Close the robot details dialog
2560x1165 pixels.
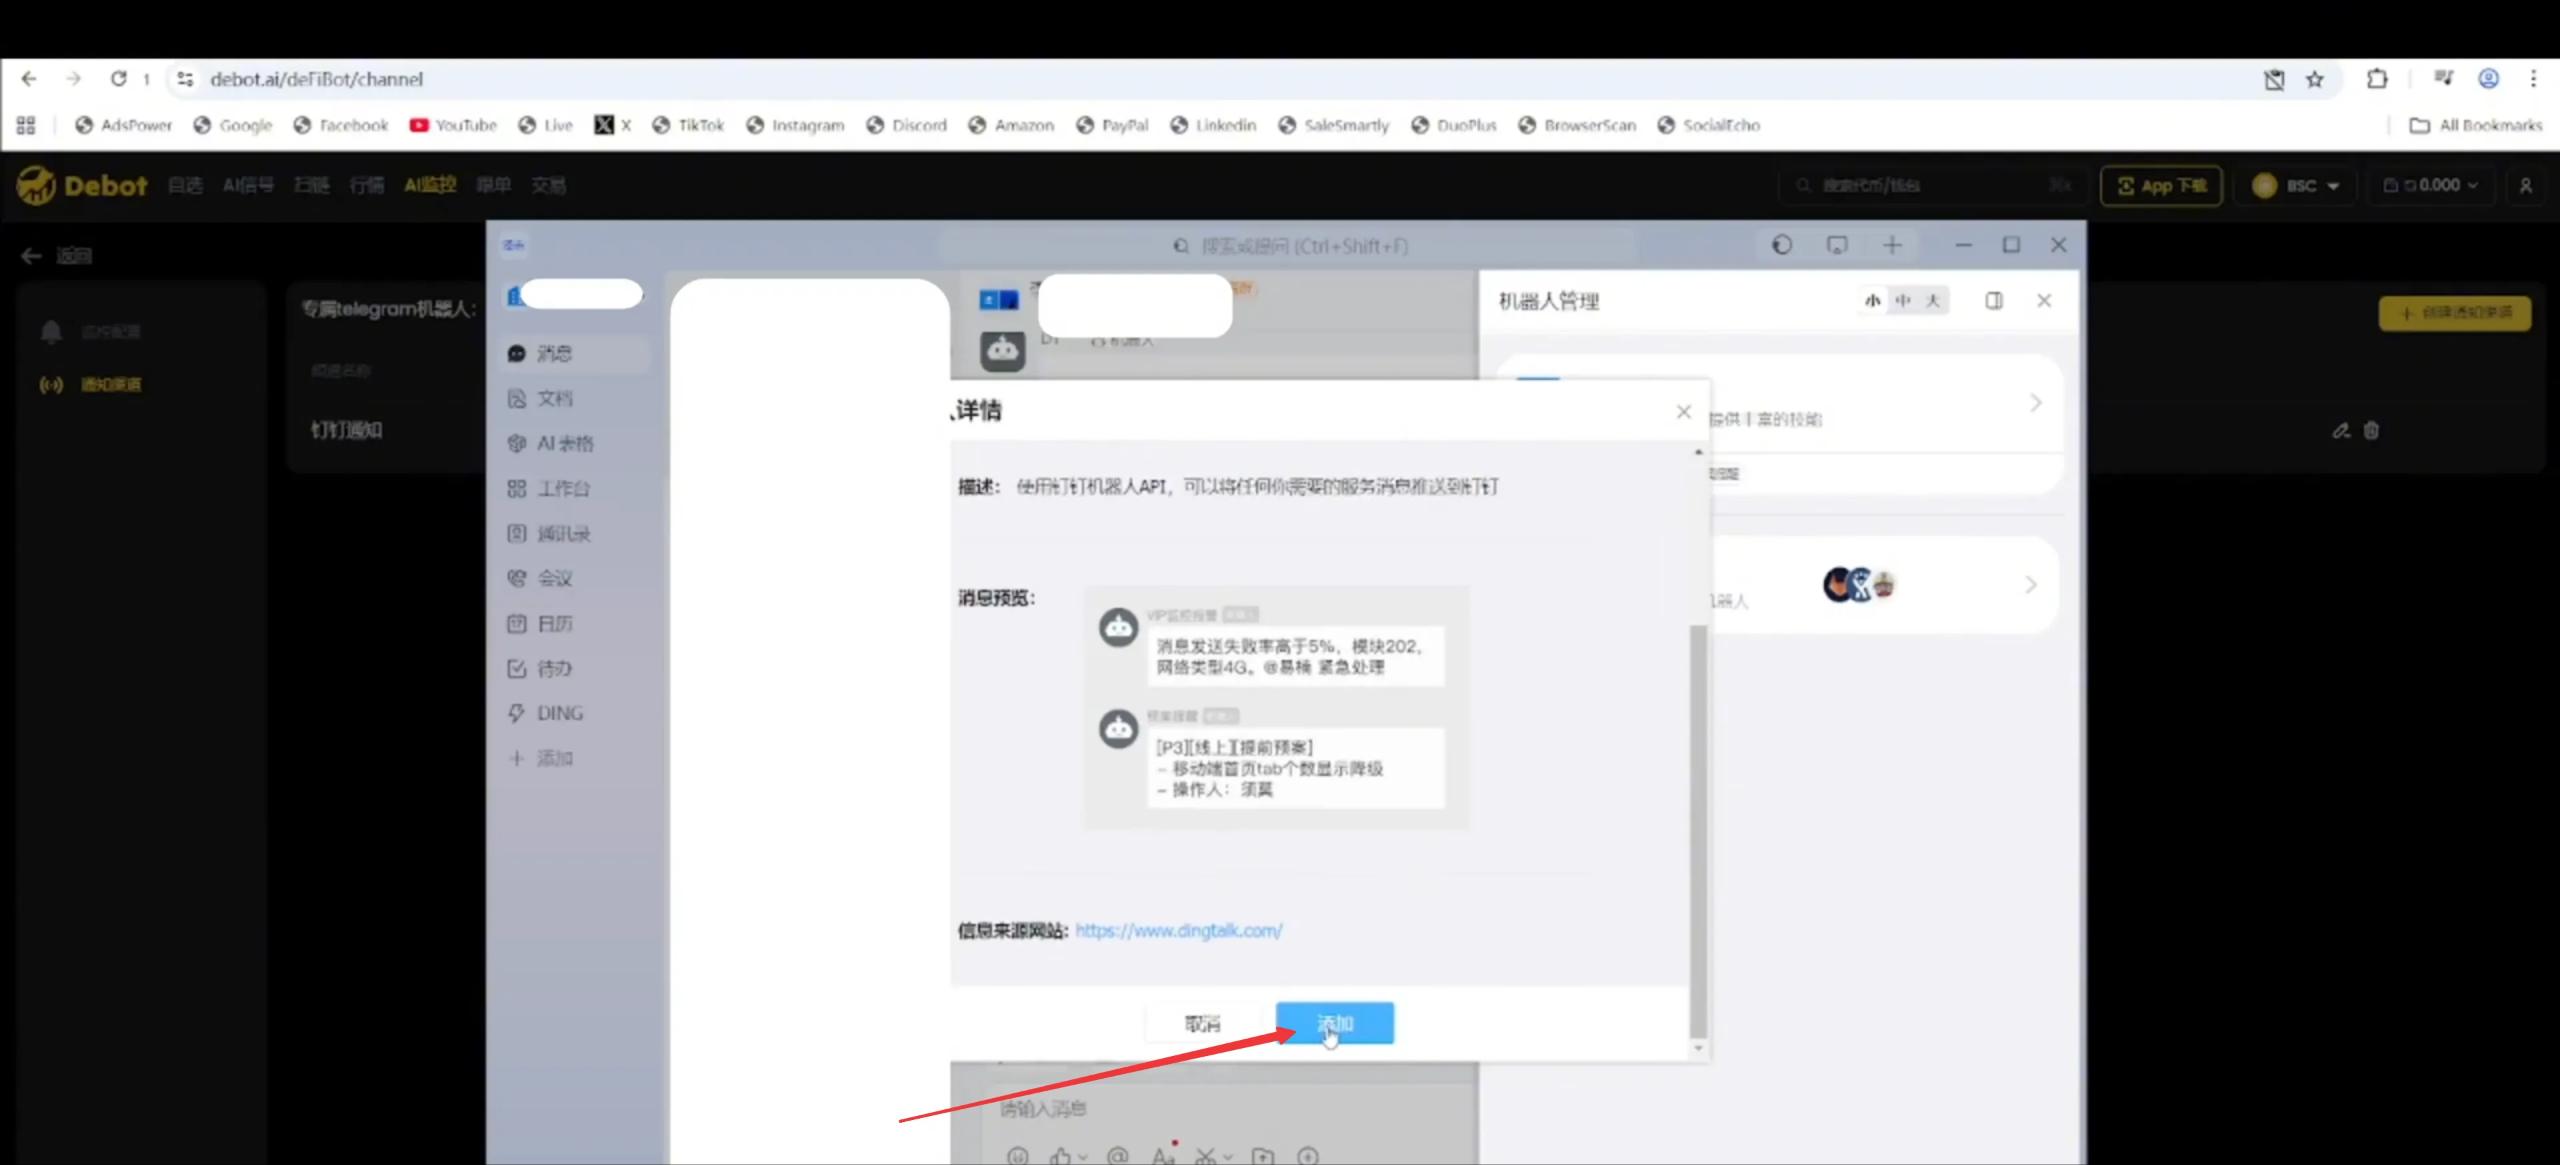(1683, 411)
